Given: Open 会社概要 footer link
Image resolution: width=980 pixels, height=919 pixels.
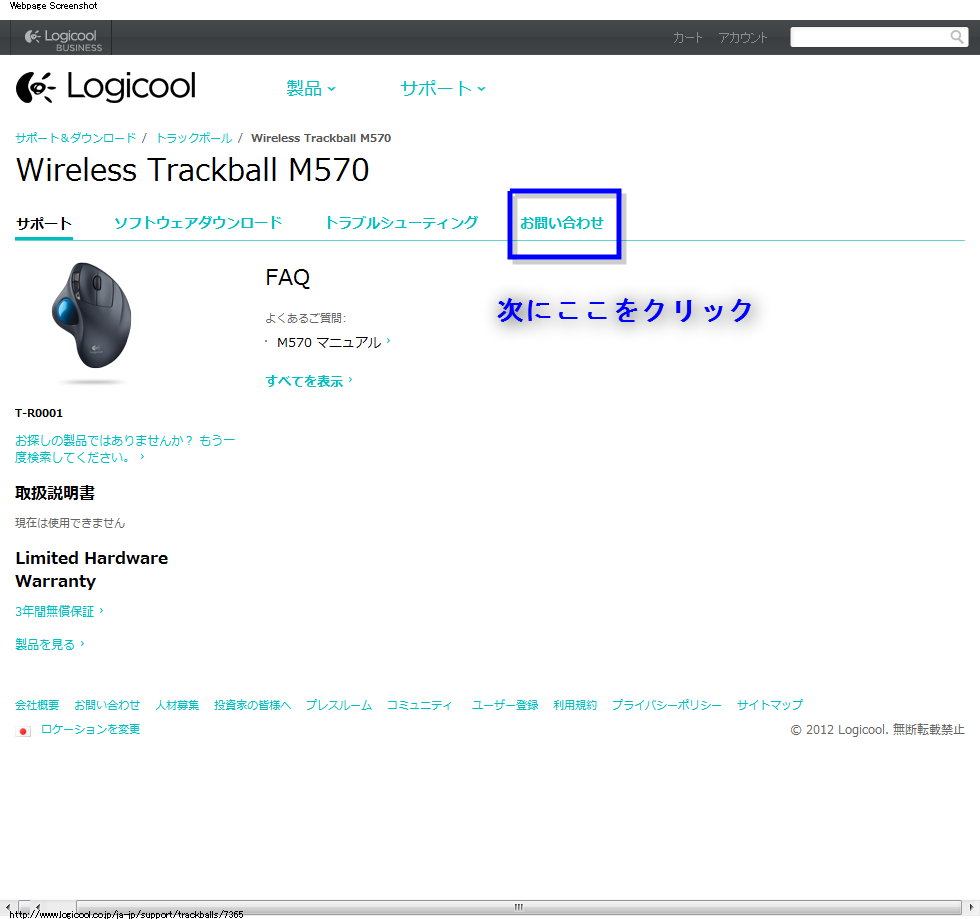Looking at the screenshot, I should (37, 705).
